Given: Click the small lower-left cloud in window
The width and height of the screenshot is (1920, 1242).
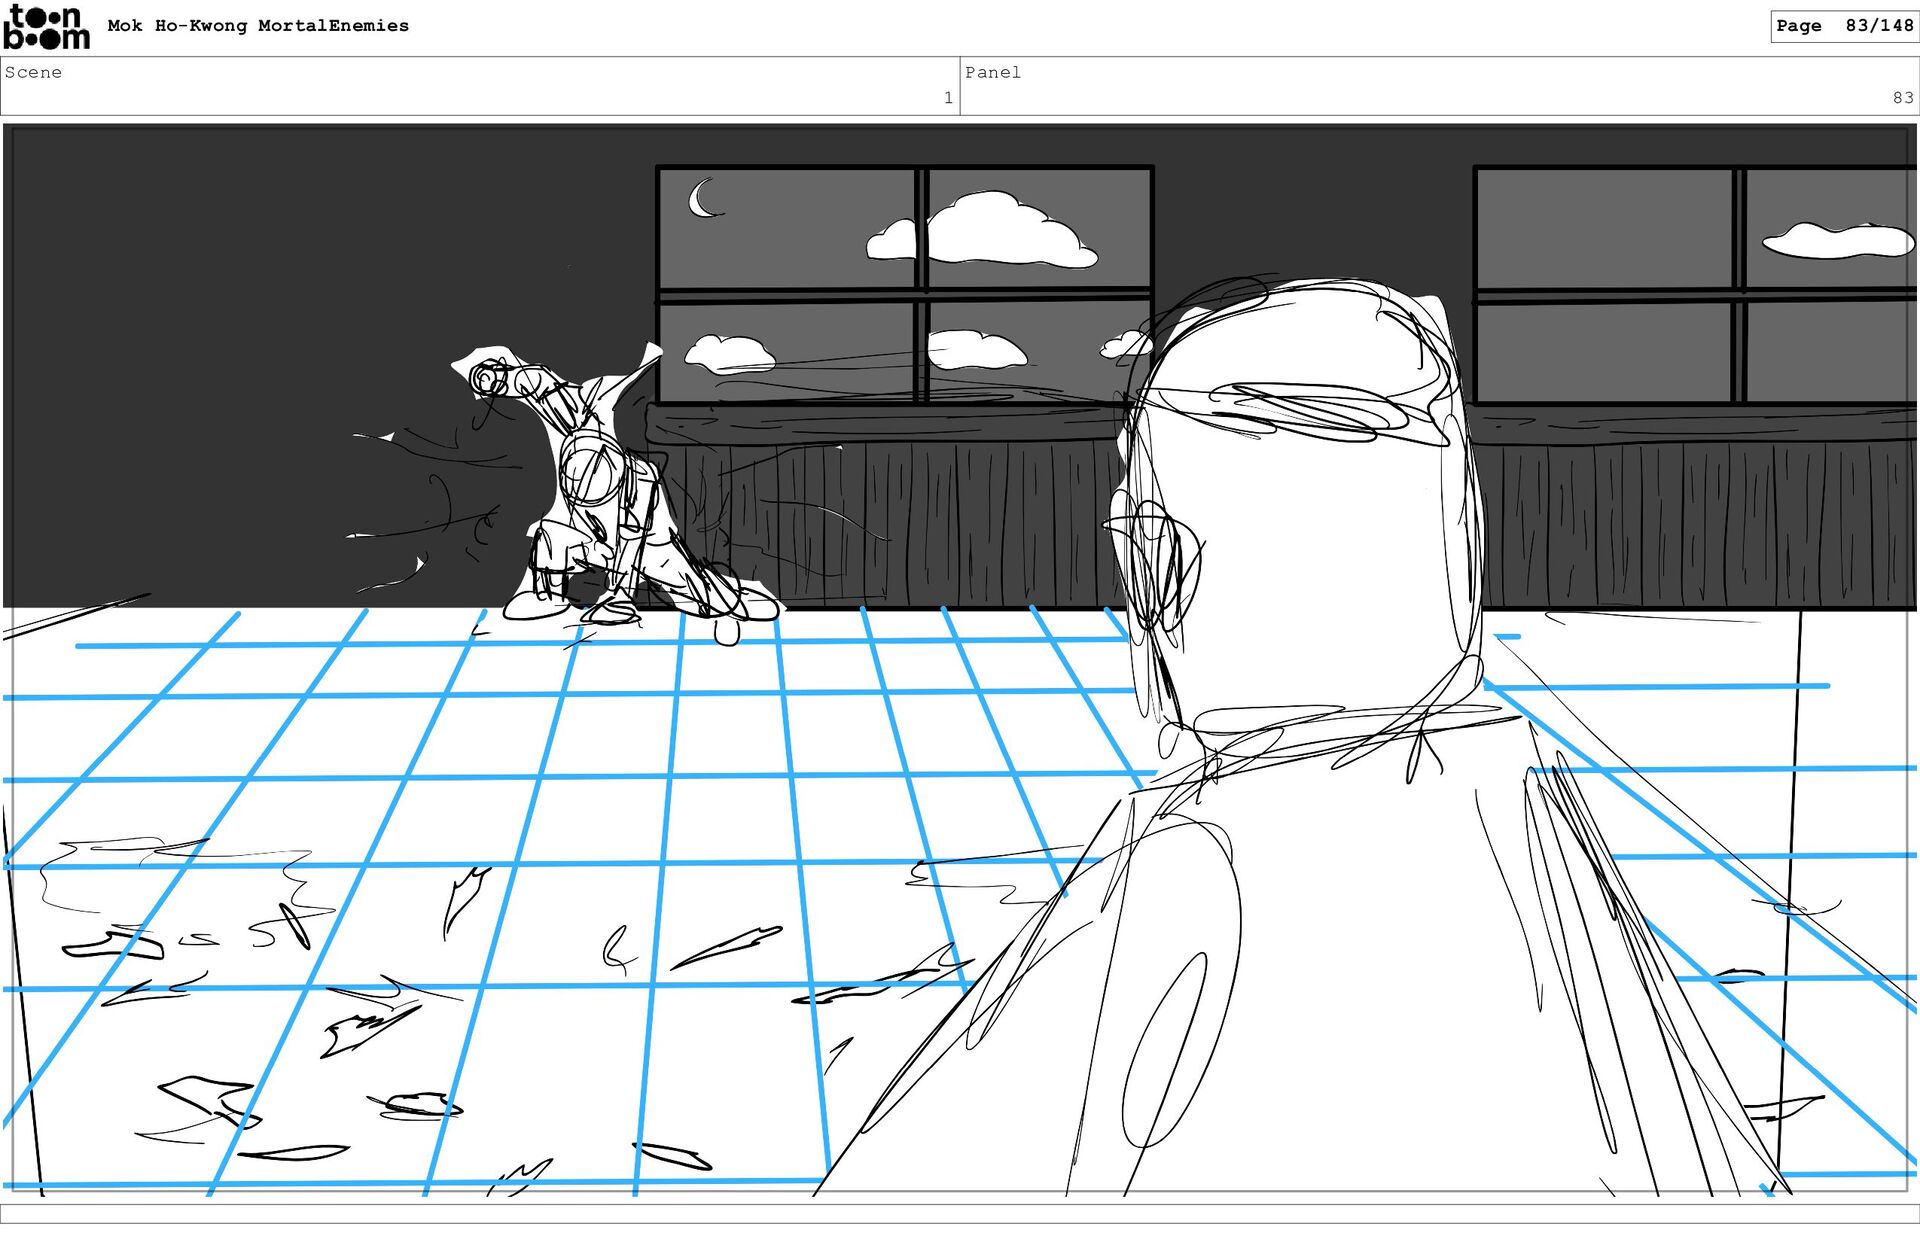Looking at the screenshot, I should click(x=729, y=352).
